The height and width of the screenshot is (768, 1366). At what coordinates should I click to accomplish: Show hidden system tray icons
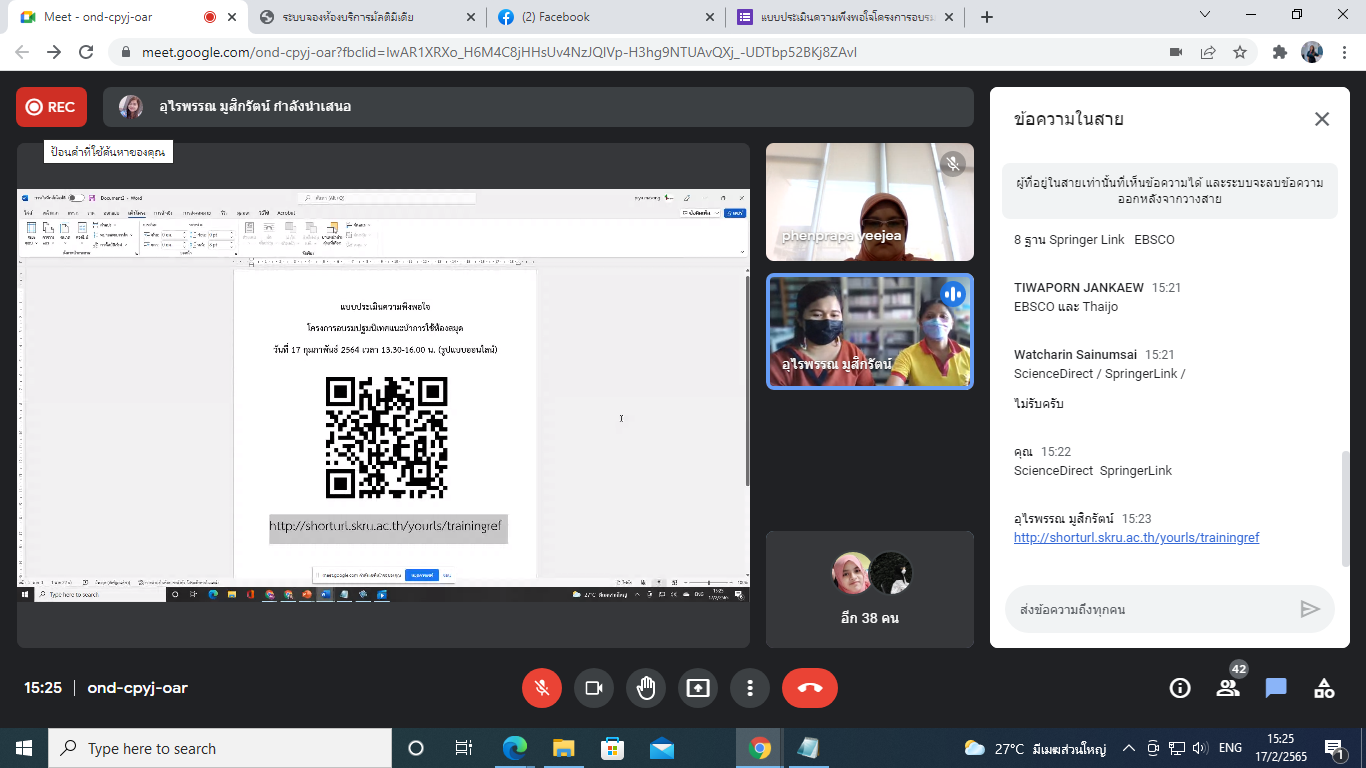click(1129, 748)
